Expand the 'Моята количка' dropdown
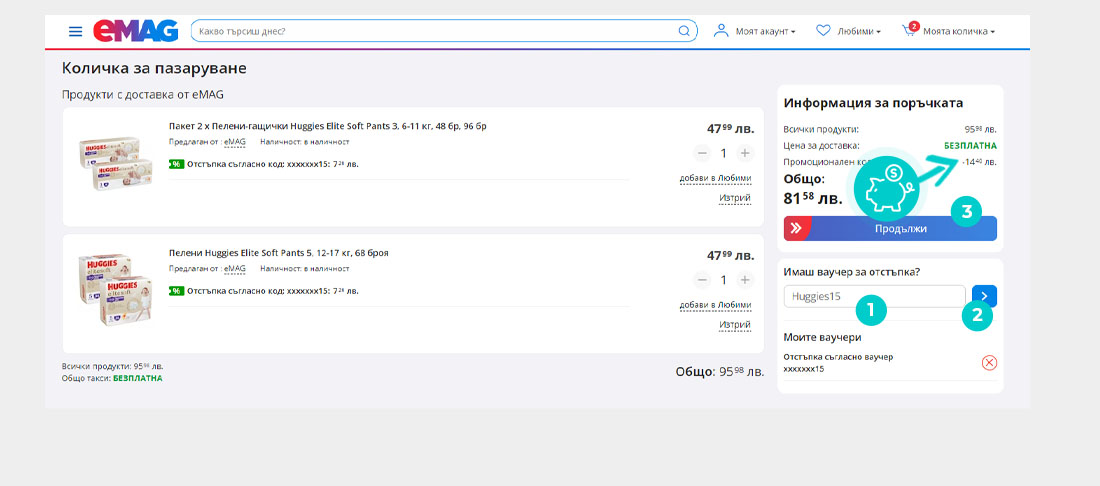 pos(959,32)
